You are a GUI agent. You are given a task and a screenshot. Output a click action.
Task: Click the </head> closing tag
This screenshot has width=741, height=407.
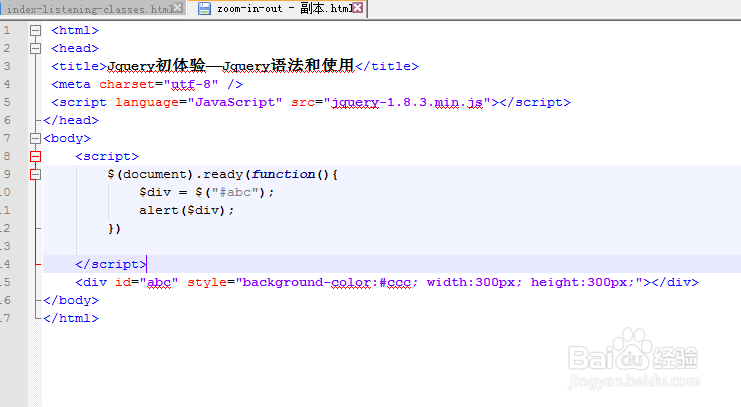click(71, 120)
